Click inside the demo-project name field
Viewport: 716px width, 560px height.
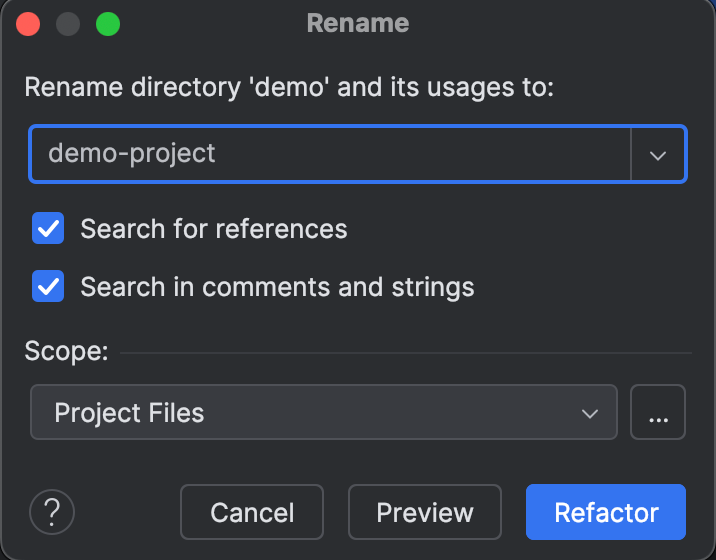tap(330, 154)
